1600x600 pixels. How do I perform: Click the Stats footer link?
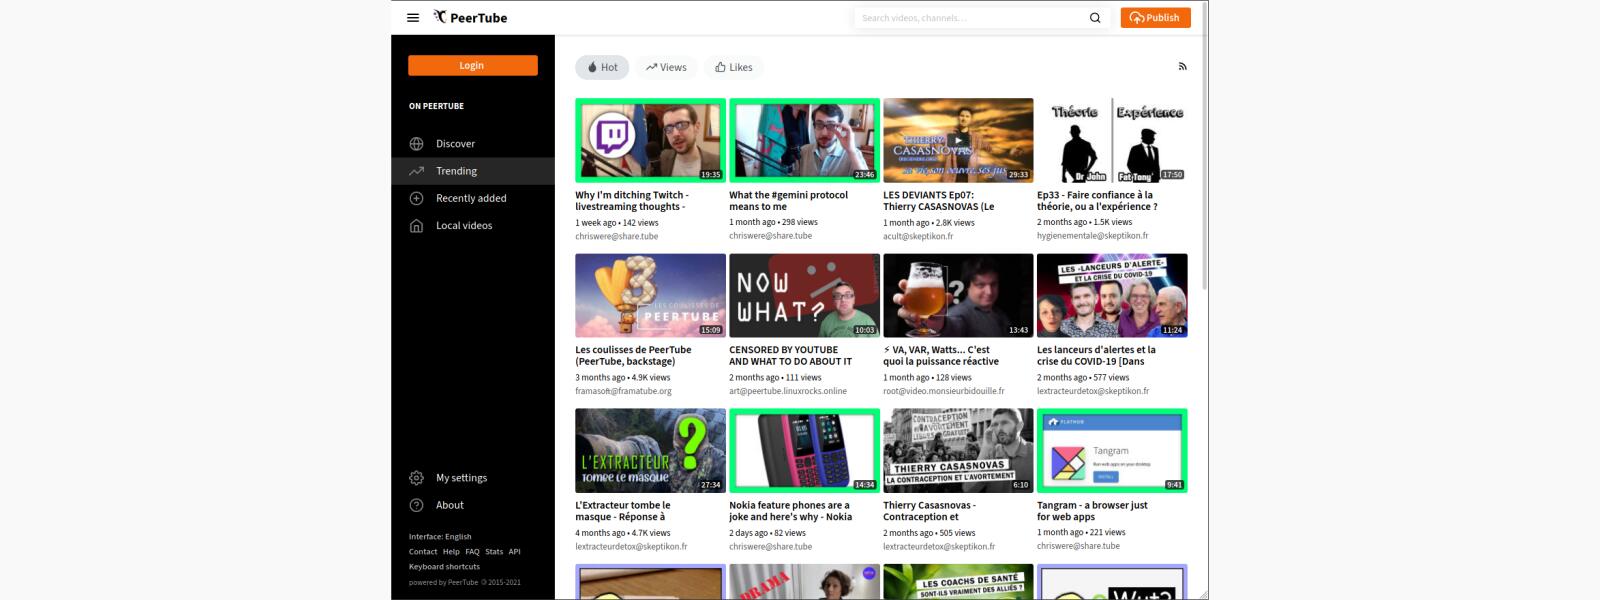[x=494, y=552]
